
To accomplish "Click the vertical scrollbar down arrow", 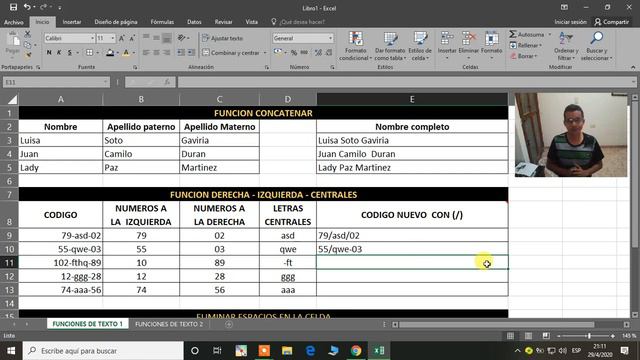I will 635,315.
